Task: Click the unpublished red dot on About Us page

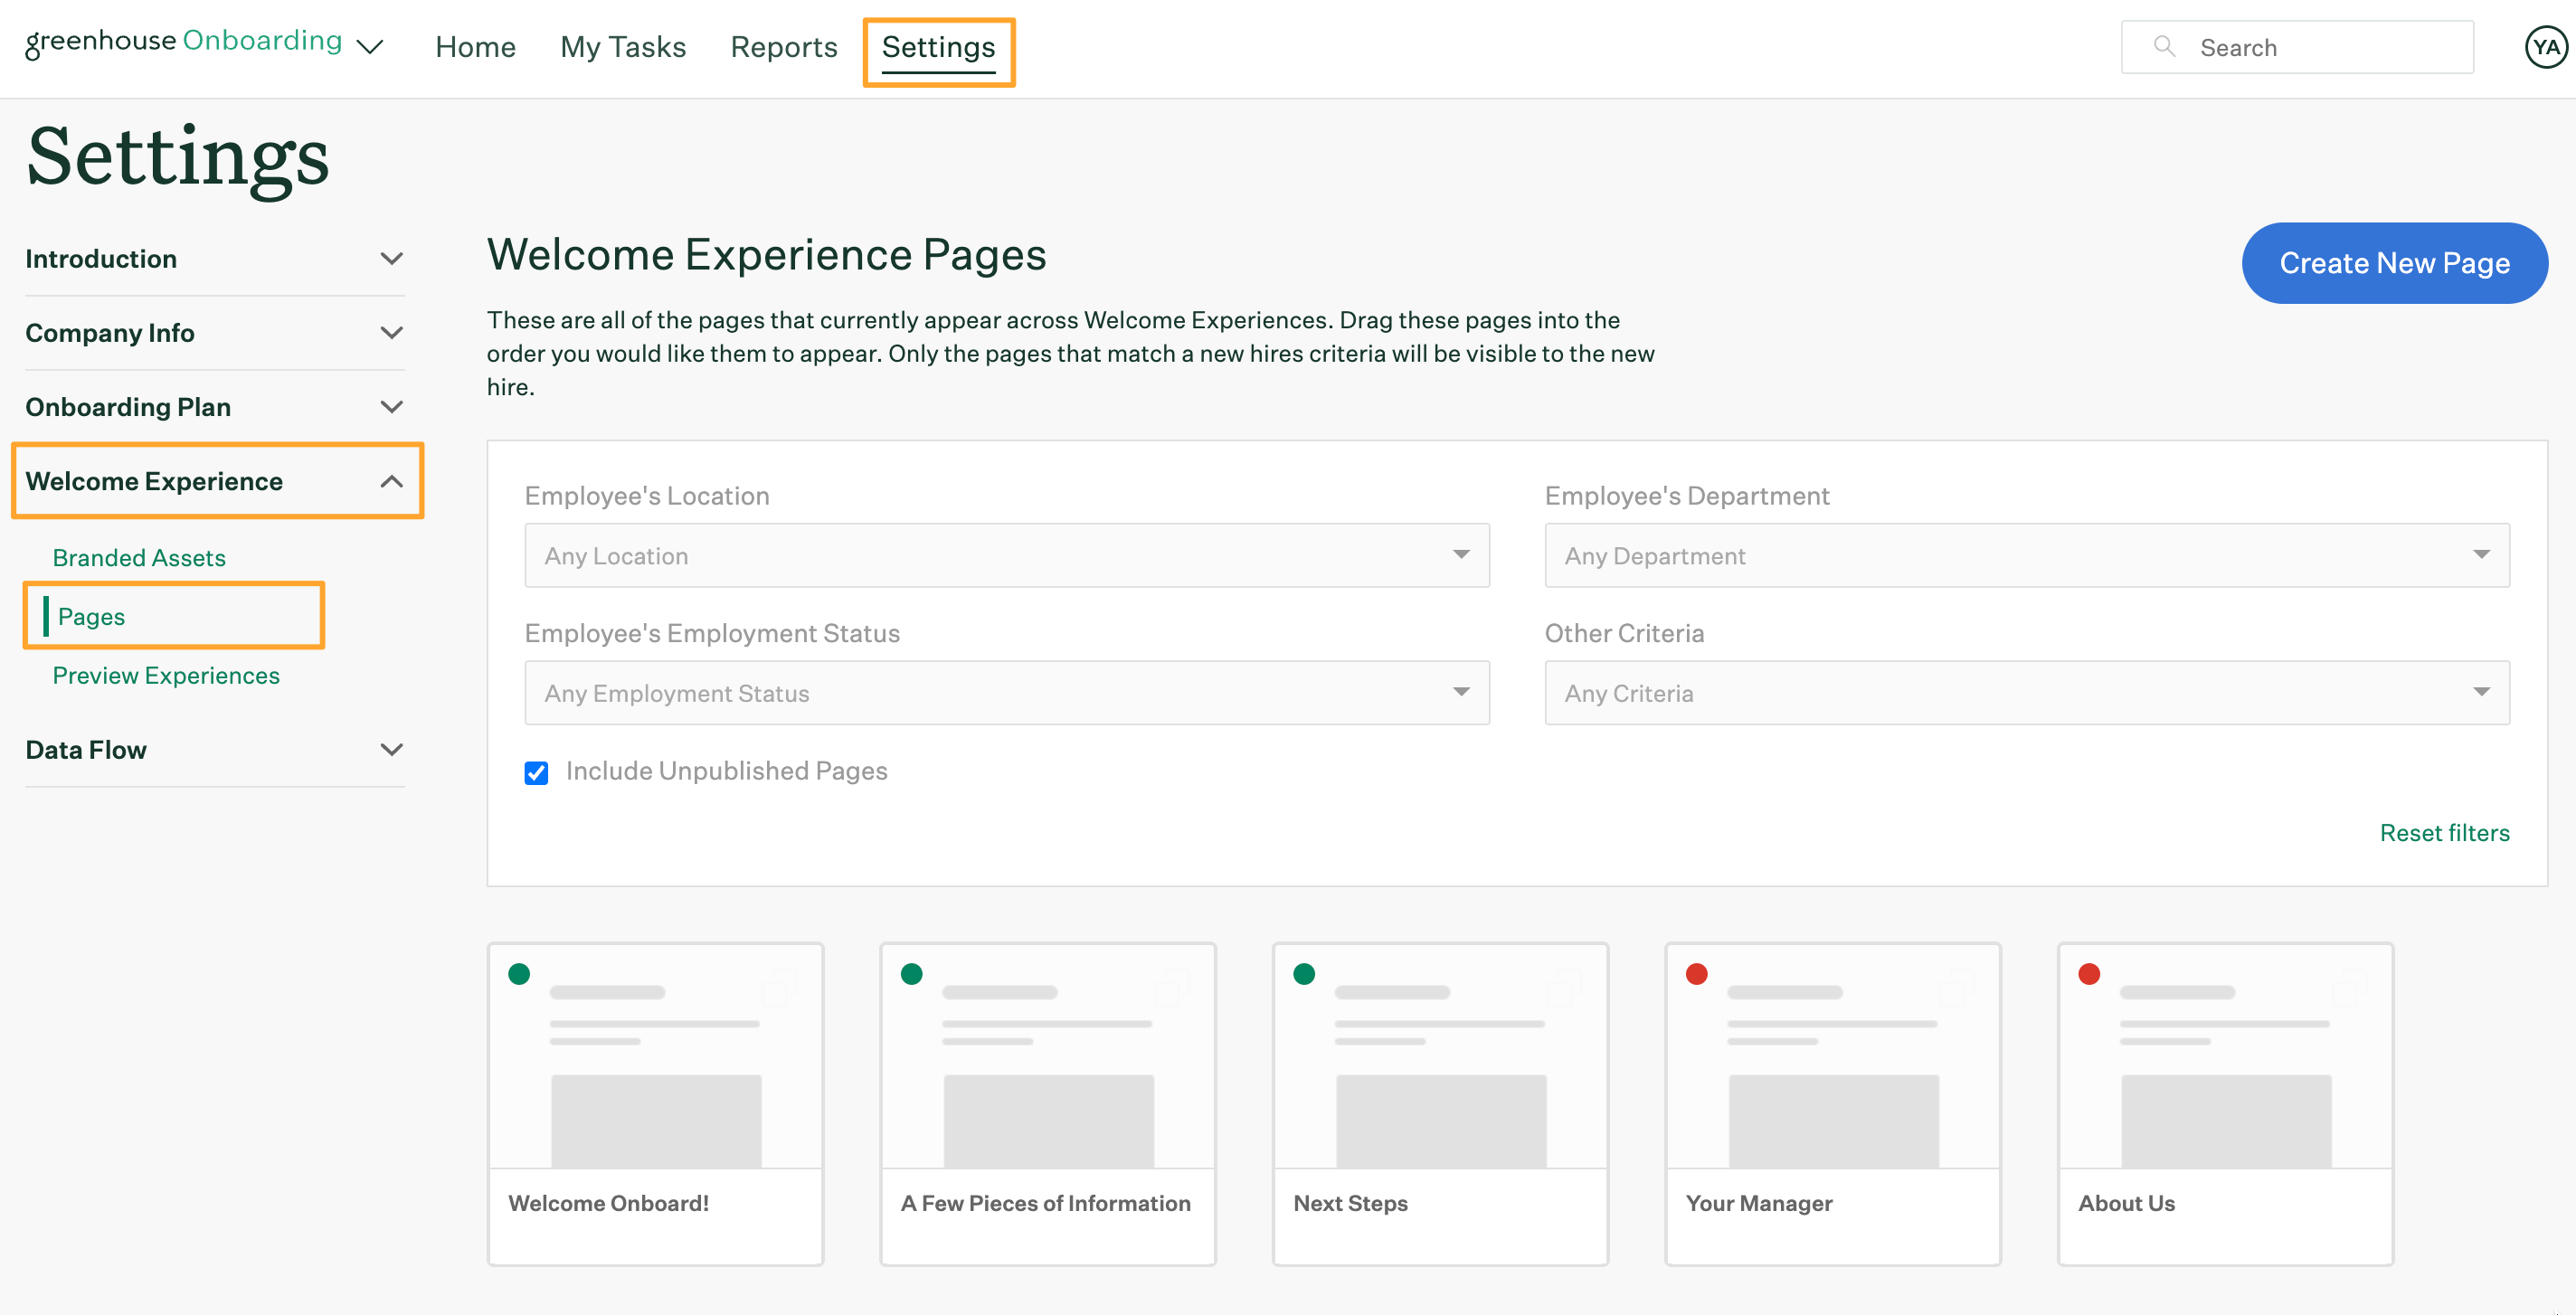Action: tap(2089, 973)
